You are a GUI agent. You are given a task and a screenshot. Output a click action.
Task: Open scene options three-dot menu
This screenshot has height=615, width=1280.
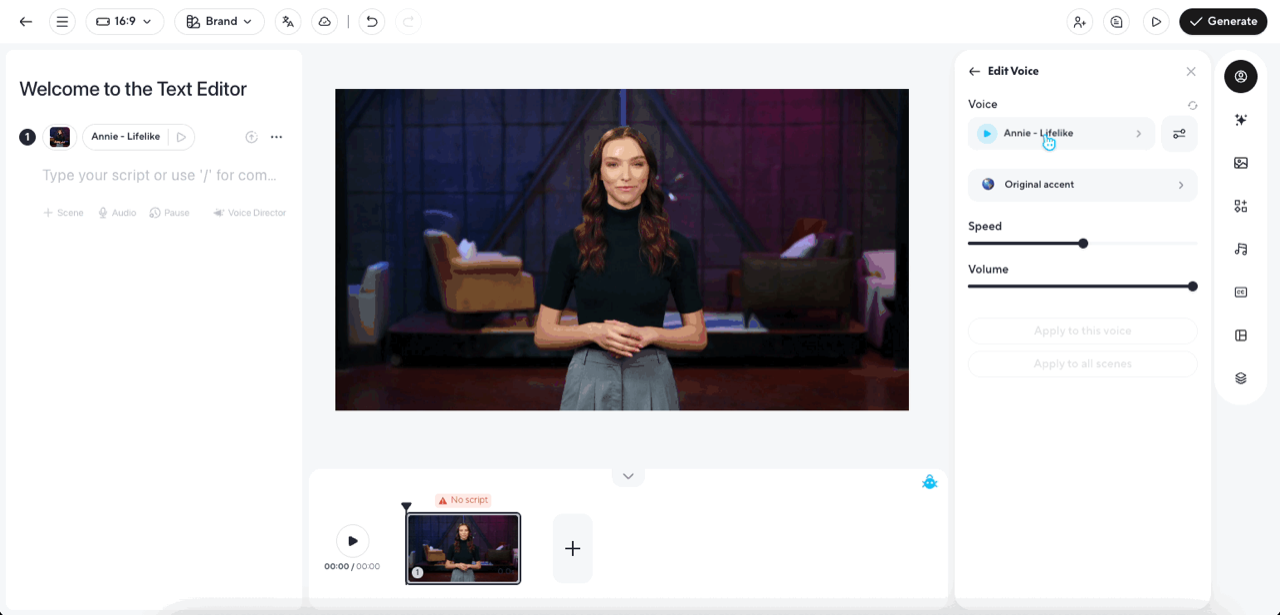[277, 137]
